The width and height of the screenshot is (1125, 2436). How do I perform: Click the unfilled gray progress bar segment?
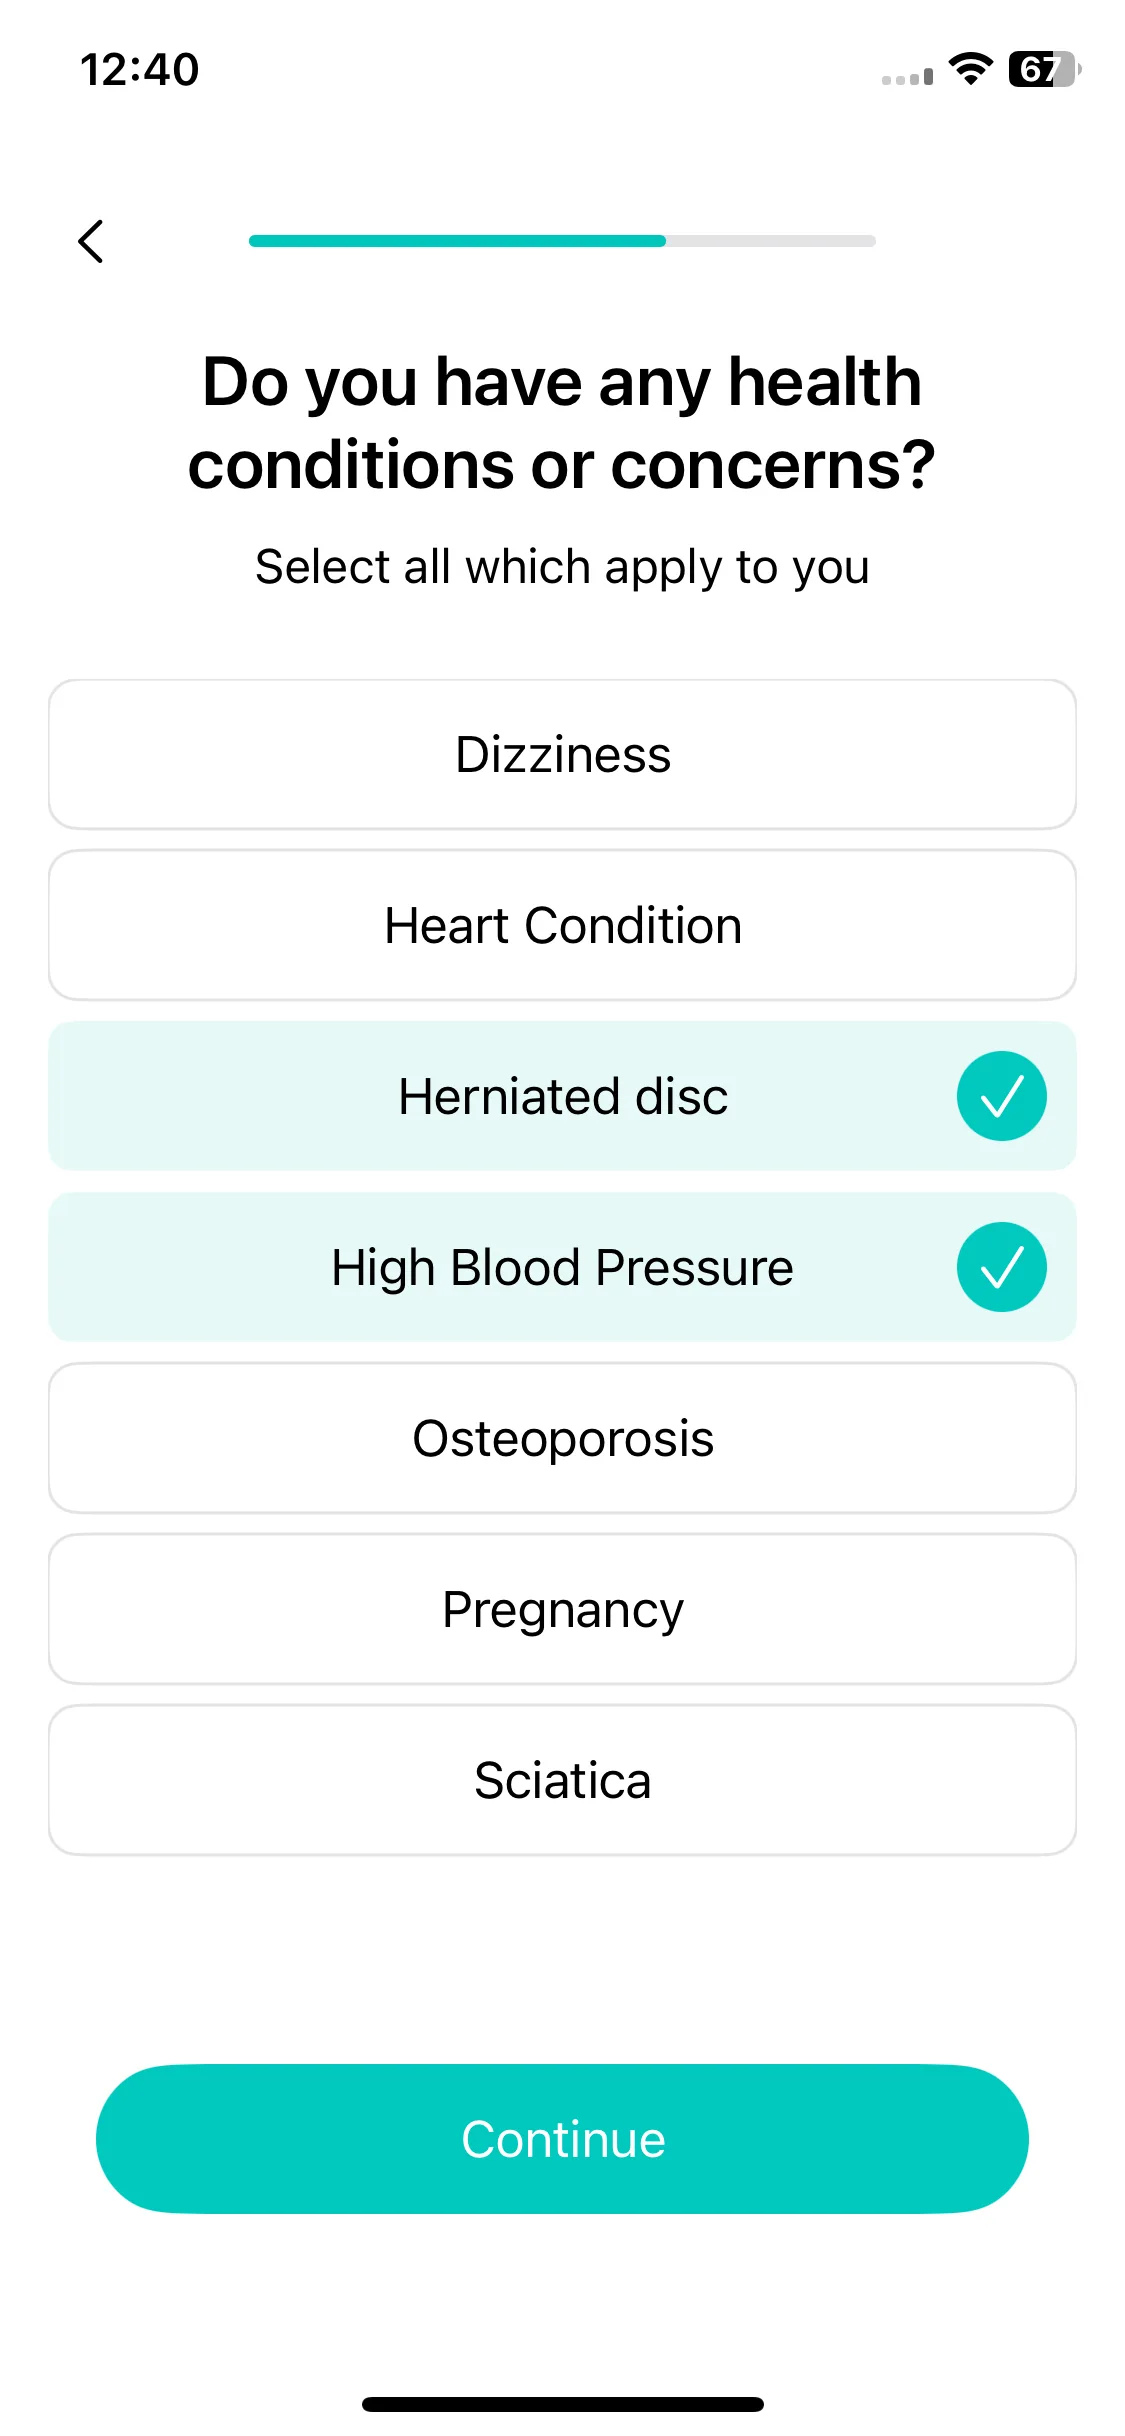coord(771,241)
